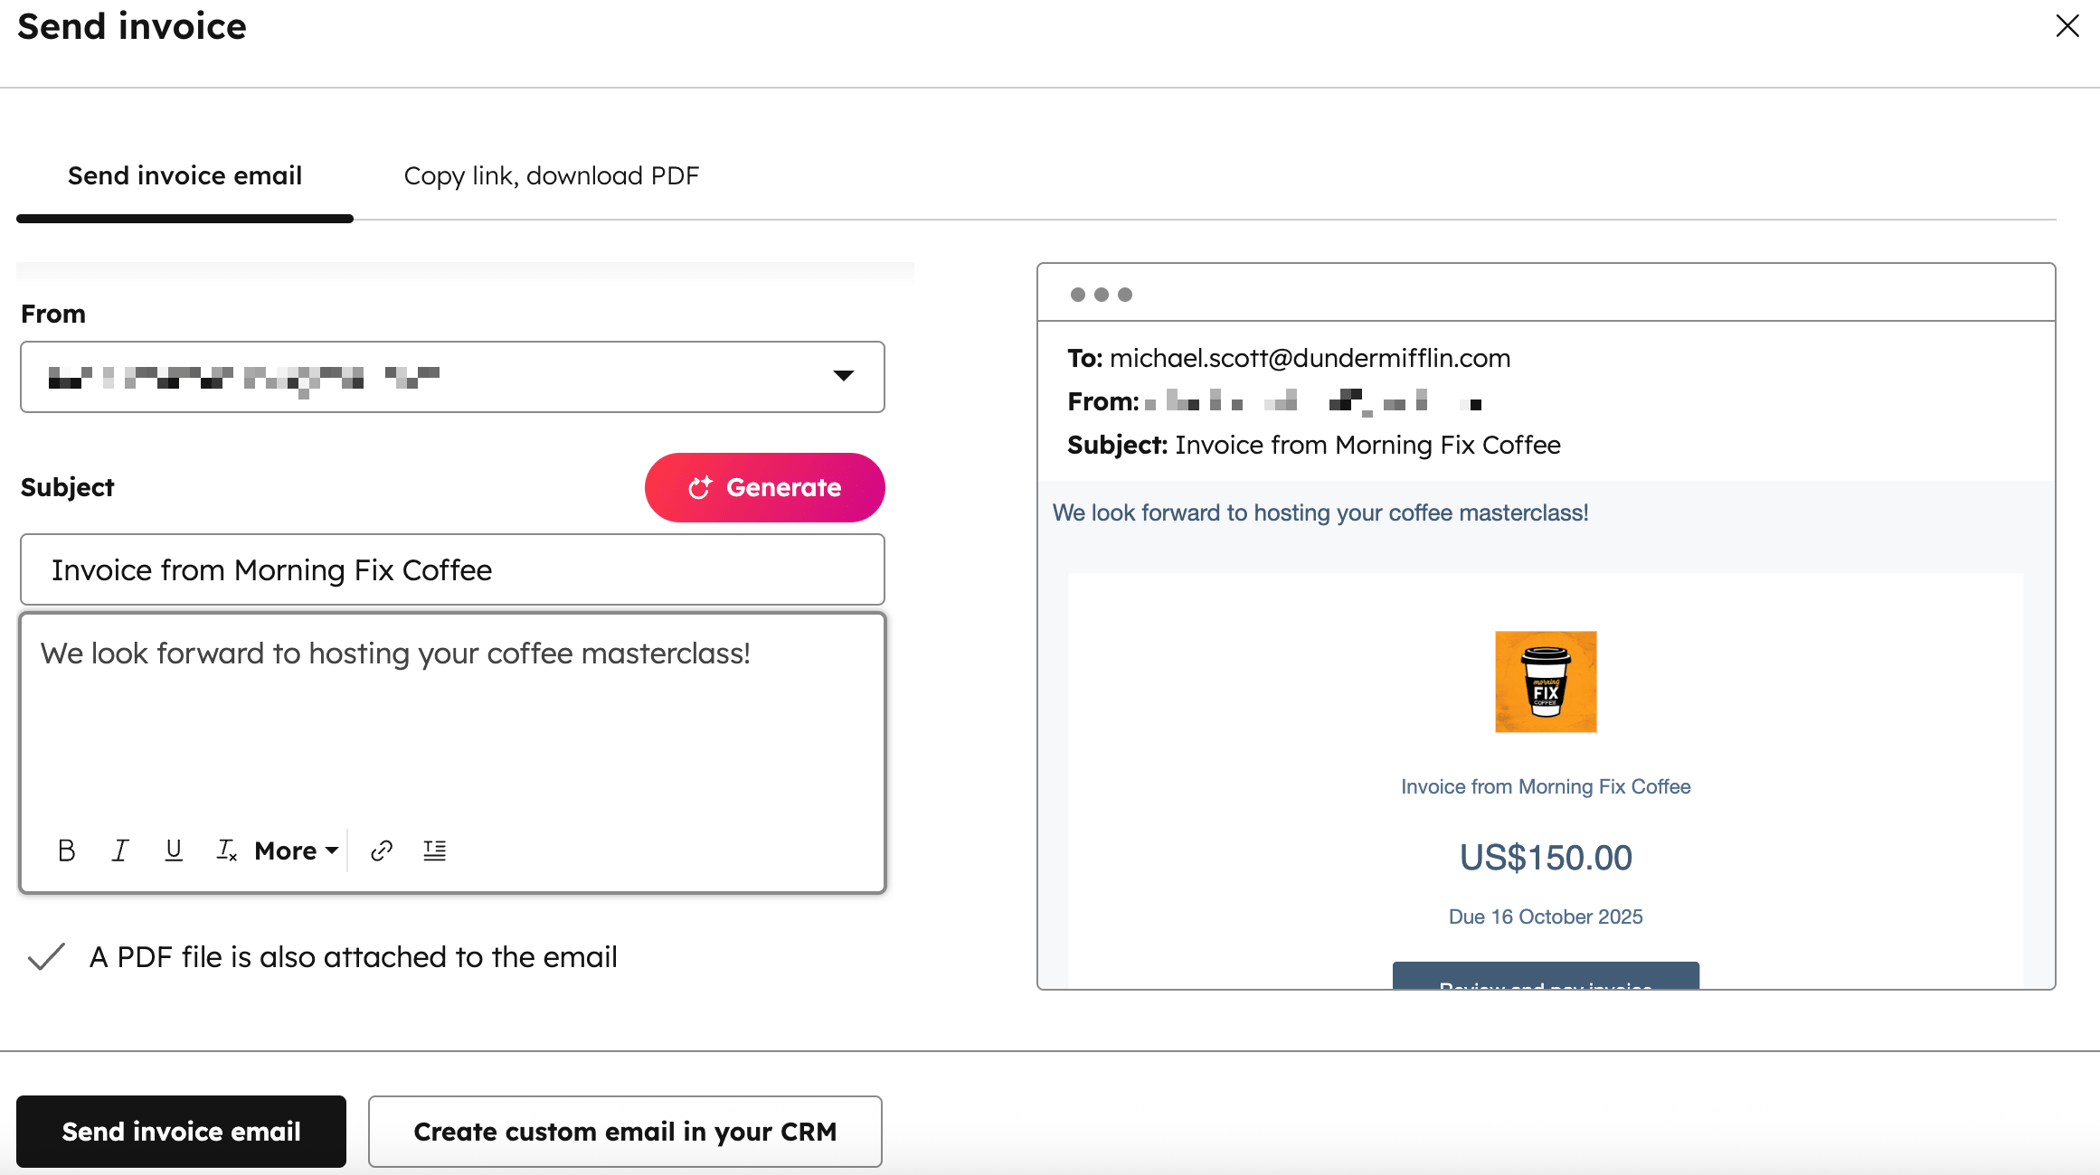Toggle the PDF attachment checkmark
Image resolution: width=2100 pixels, height=1175 pixels.
46,956
